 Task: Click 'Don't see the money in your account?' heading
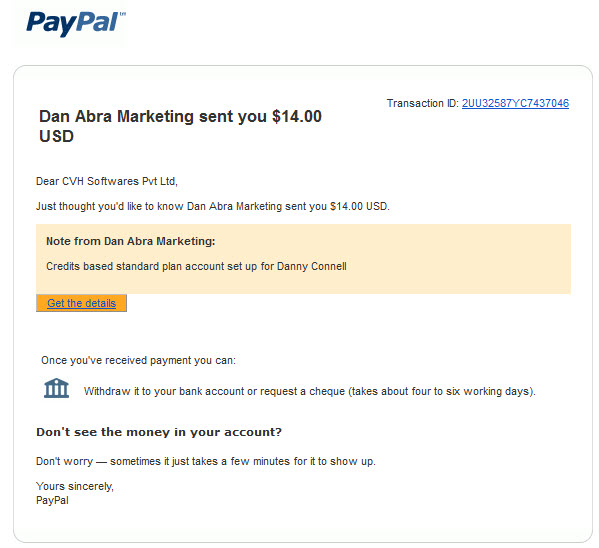pos(159,432)
